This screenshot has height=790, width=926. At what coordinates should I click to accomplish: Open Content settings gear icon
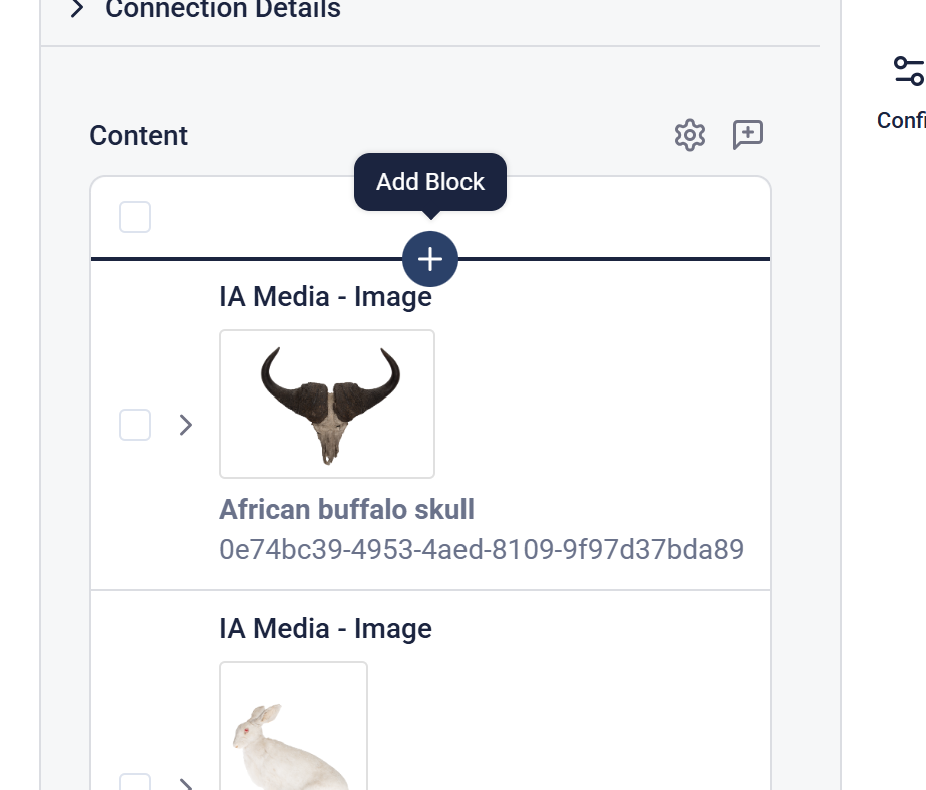pos(690,135)
